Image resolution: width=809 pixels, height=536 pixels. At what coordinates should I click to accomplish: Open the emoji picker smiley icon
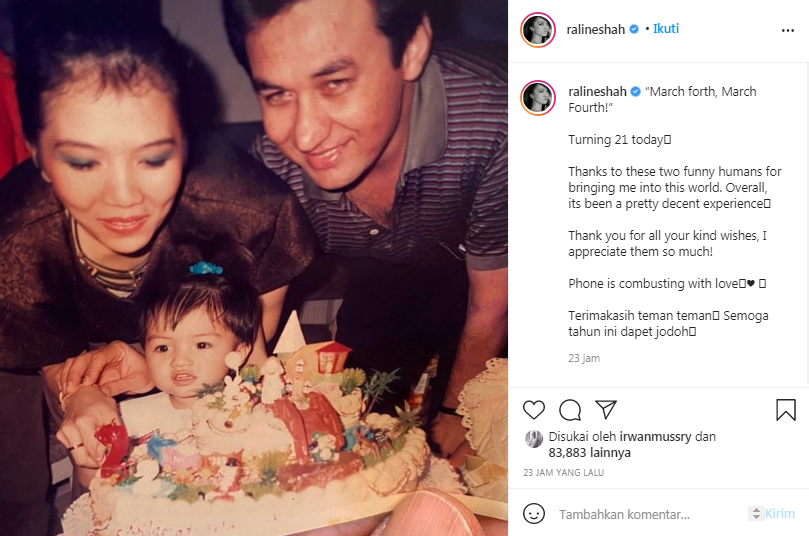(x=533, y=514)
